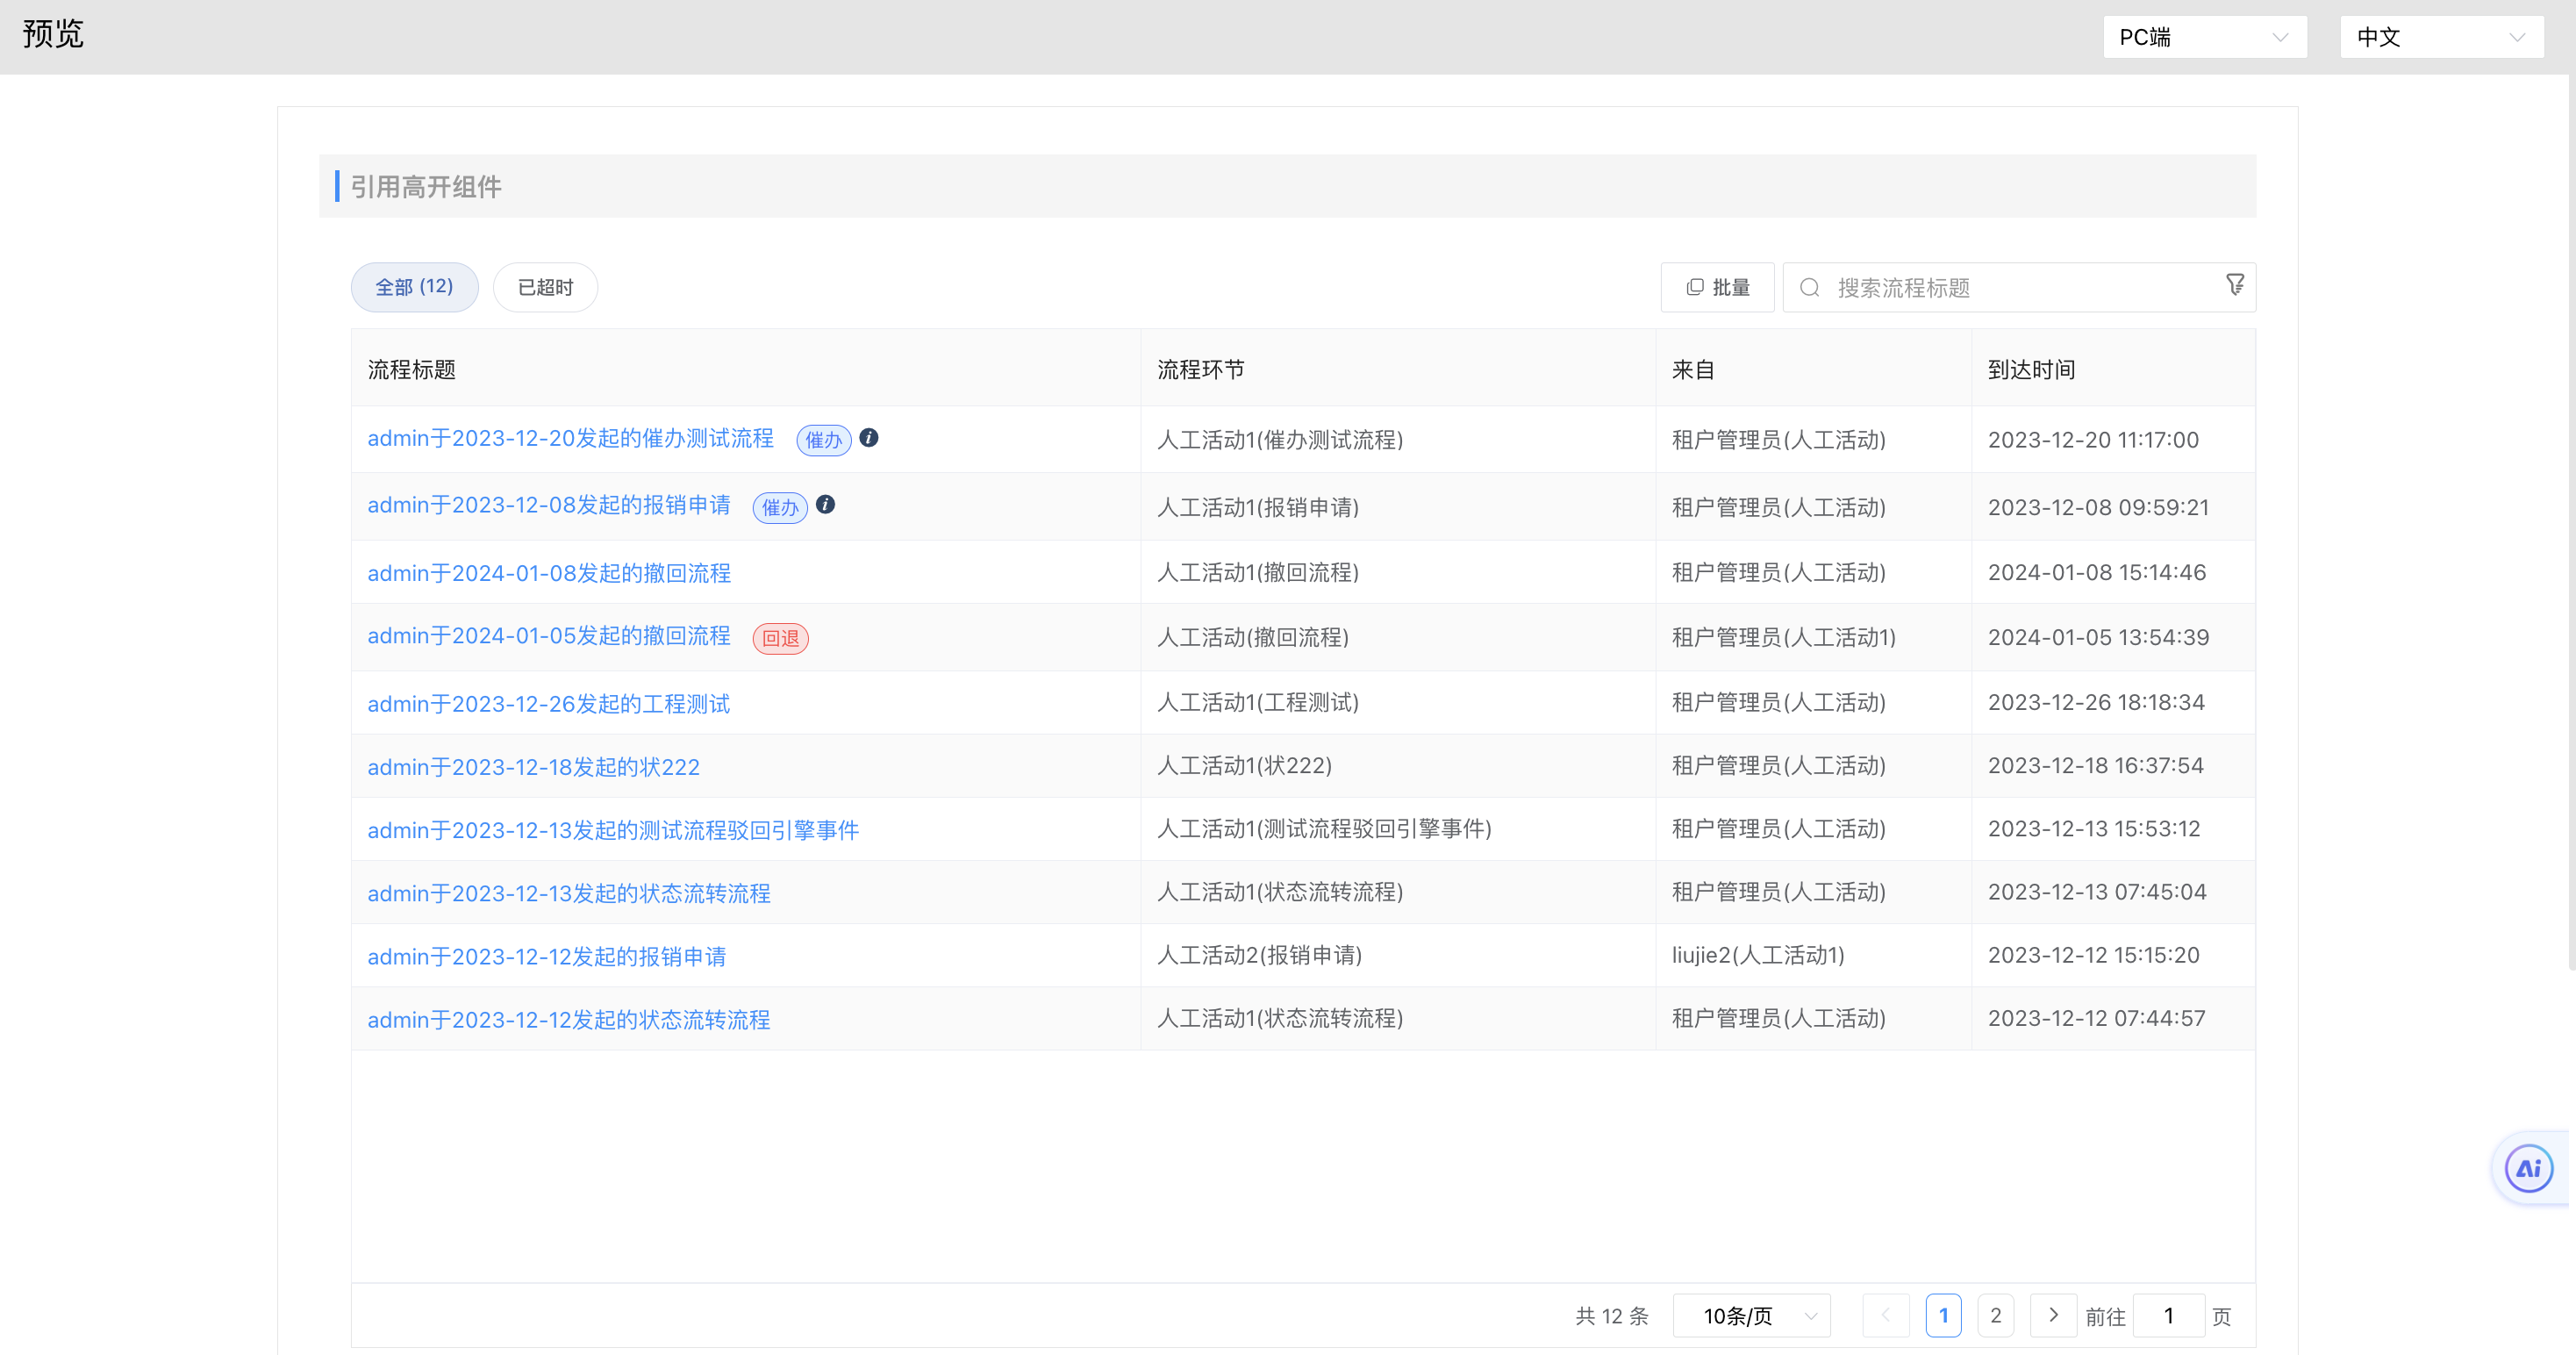Open admin于2023-12-26发起的工程测试 link
Image resolution: width=2576 pixels, height=1355 pixels.
point(548,704)
